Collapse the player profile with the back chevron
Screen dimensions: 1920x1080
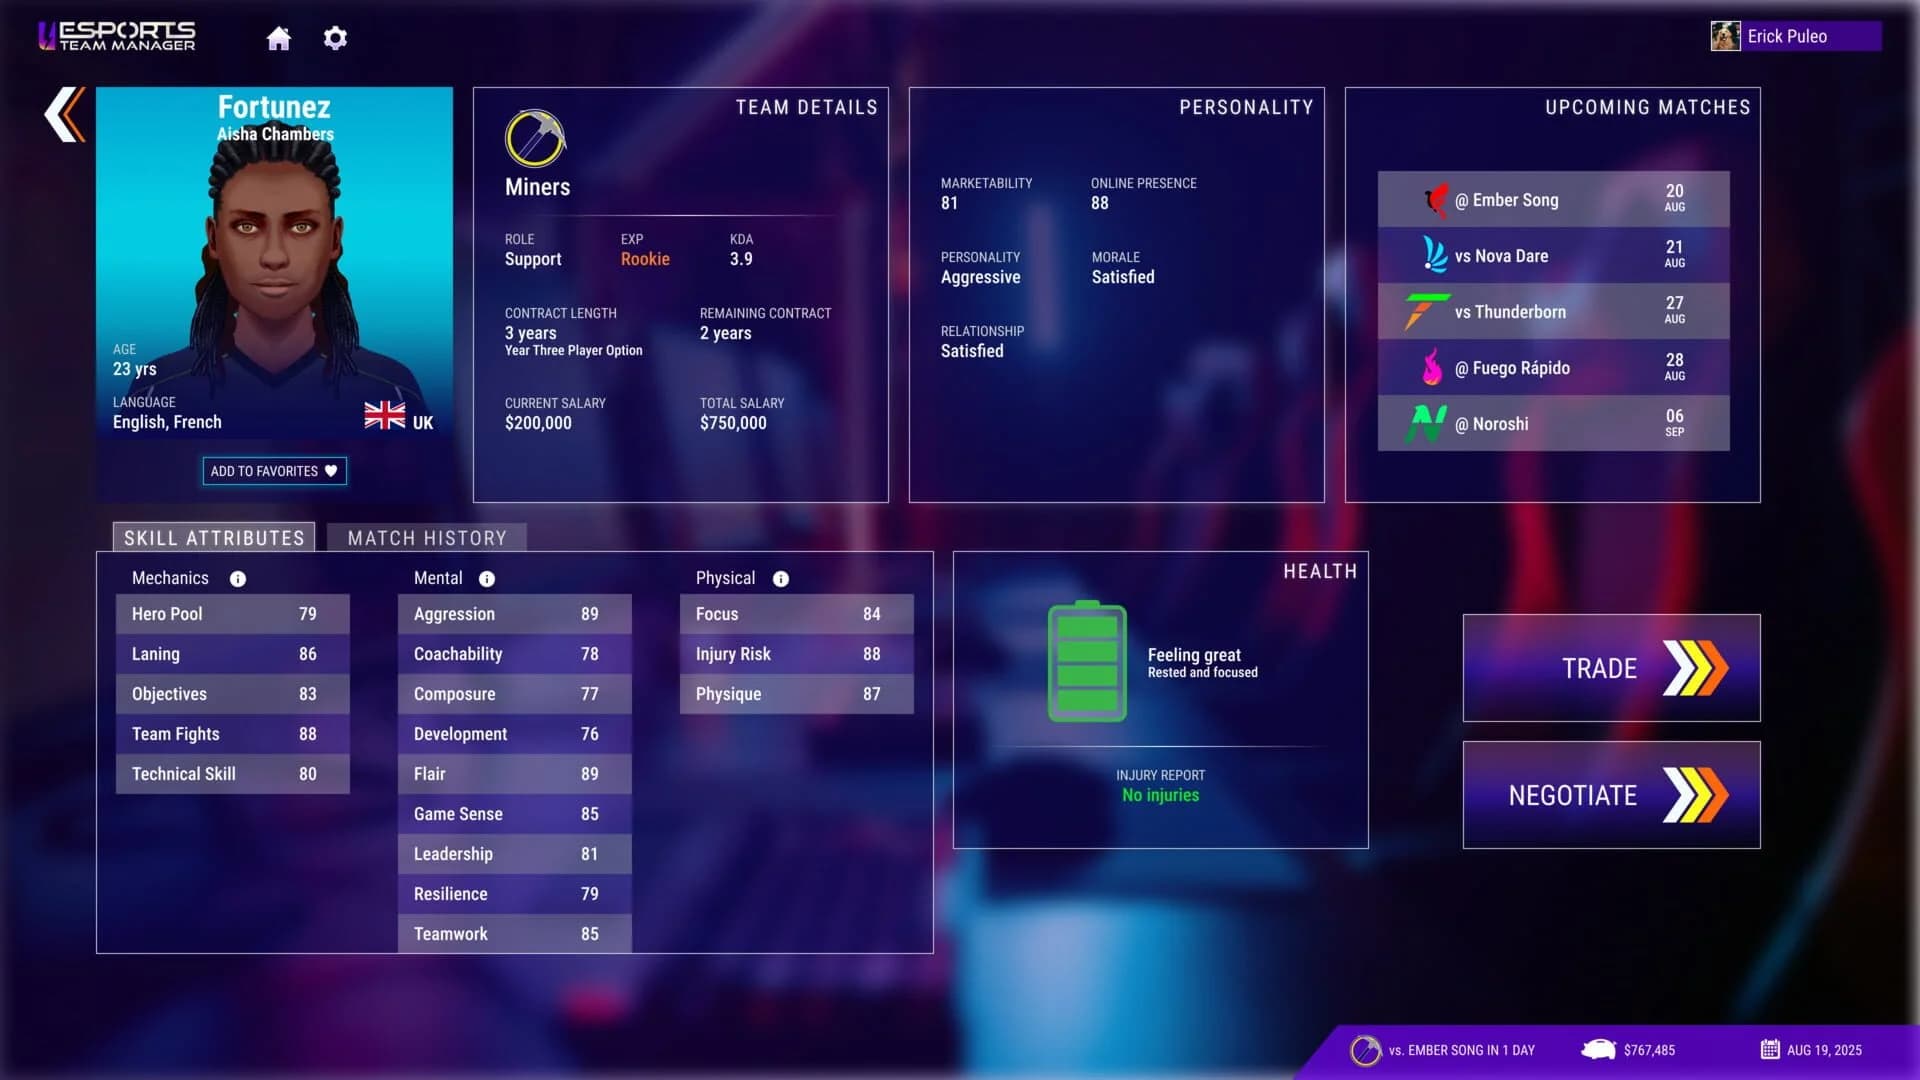click(63, 115)
